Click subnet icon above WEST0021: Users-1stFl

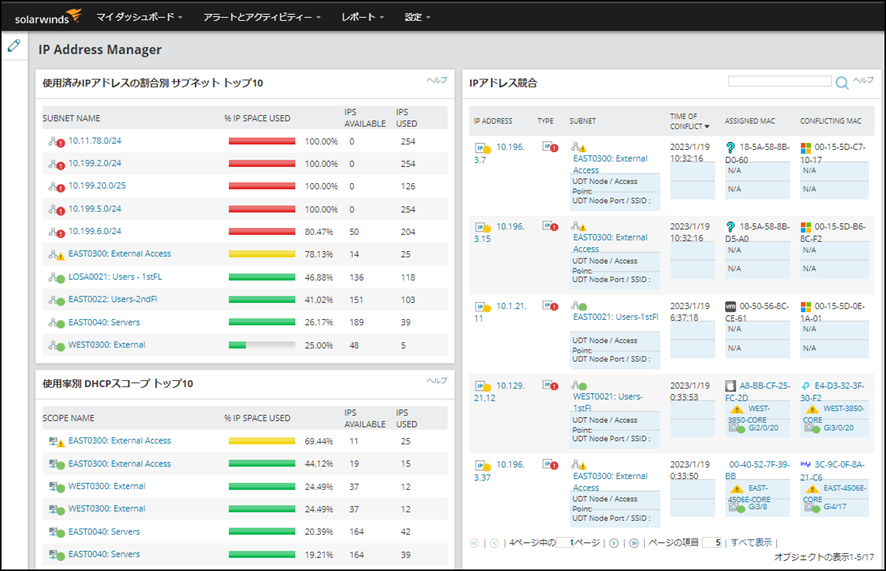point(579,386)
